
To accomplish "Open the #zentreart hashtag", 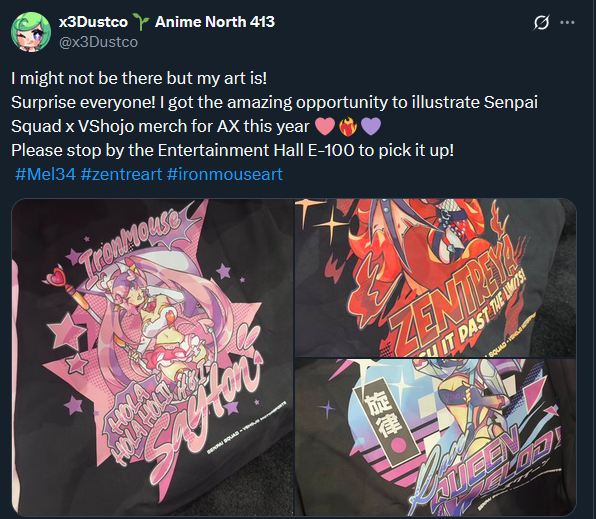I will point(121,175).
